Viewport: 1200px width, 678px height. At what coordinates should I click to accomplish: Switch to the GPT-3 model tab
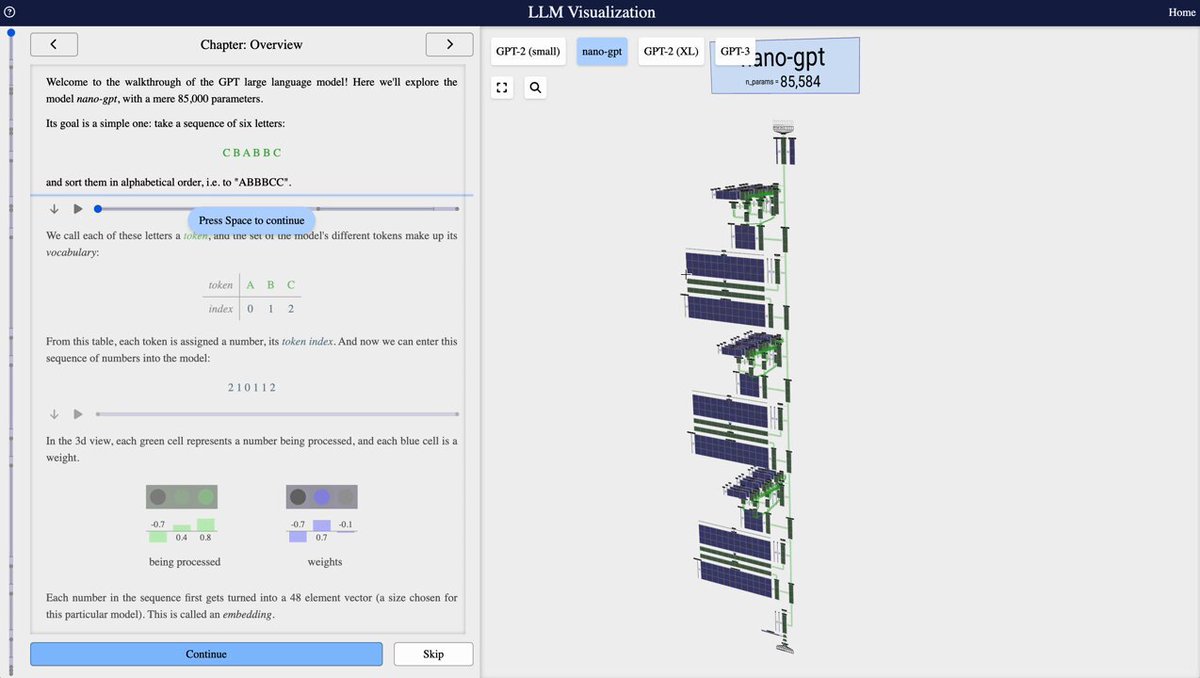(x=734, y=51)
